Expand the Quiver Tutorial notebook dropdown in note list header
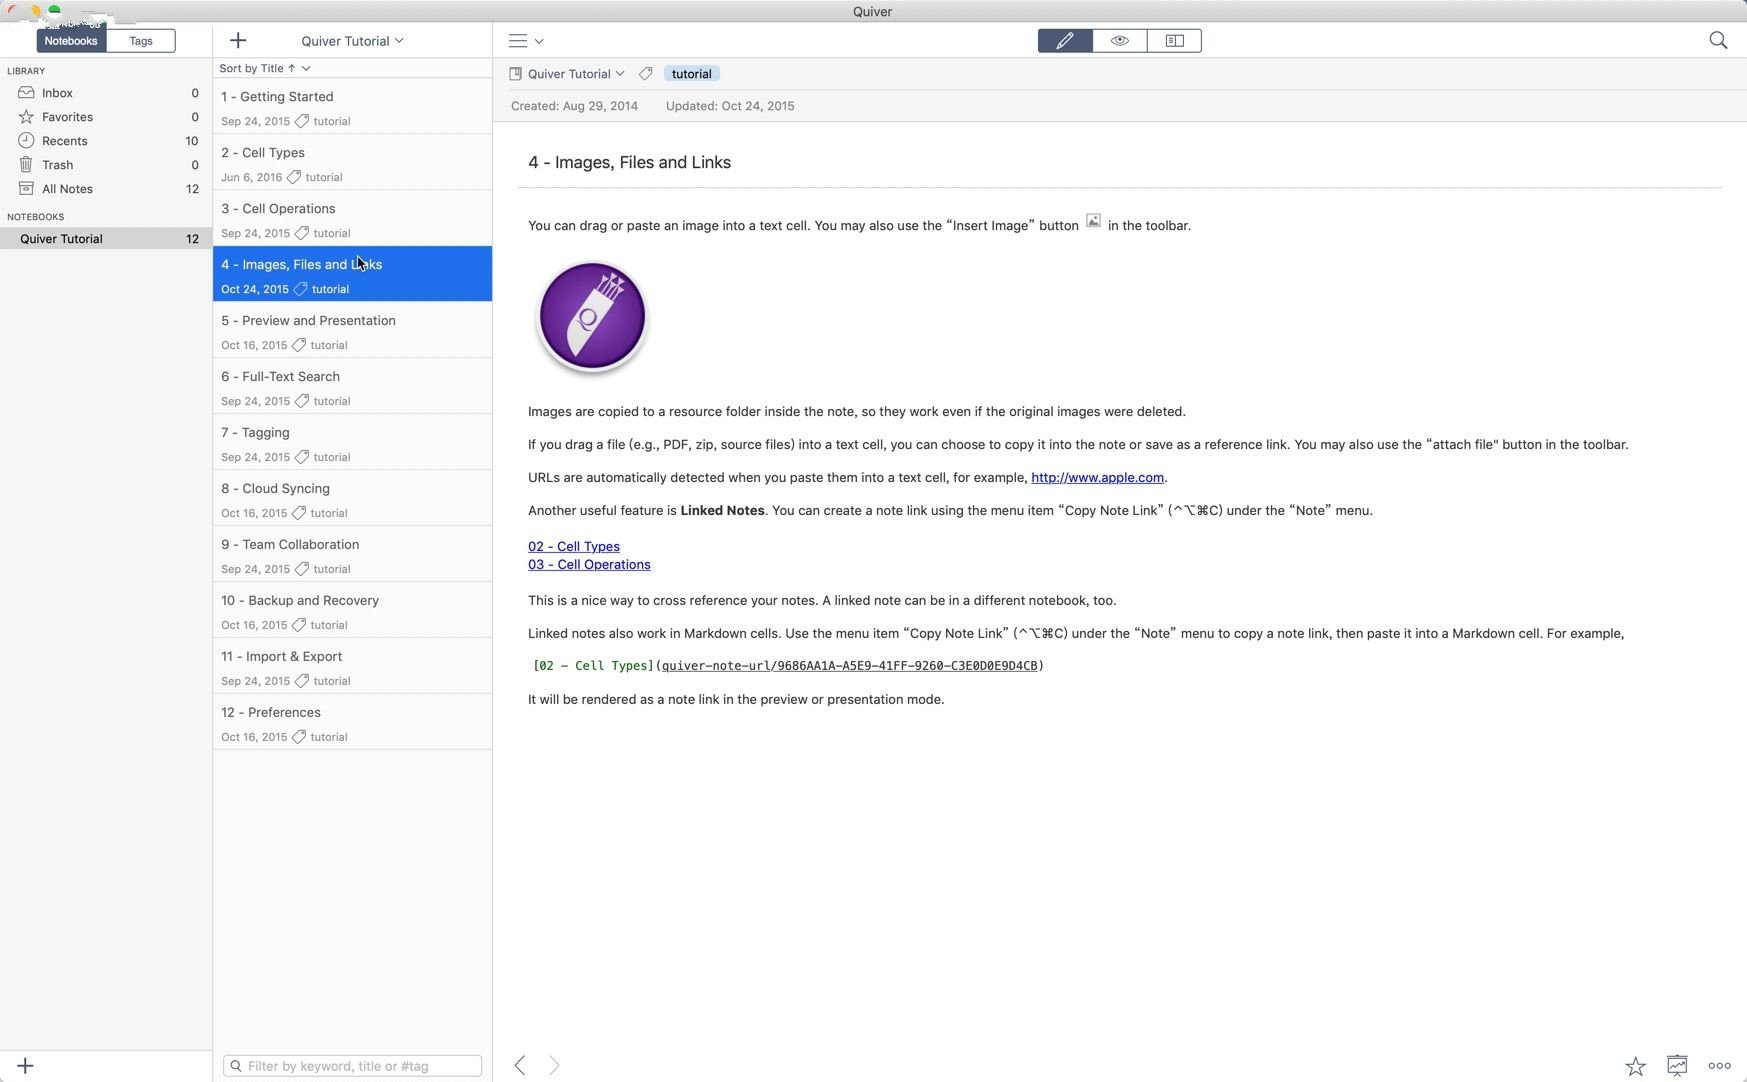 (352, 41)
